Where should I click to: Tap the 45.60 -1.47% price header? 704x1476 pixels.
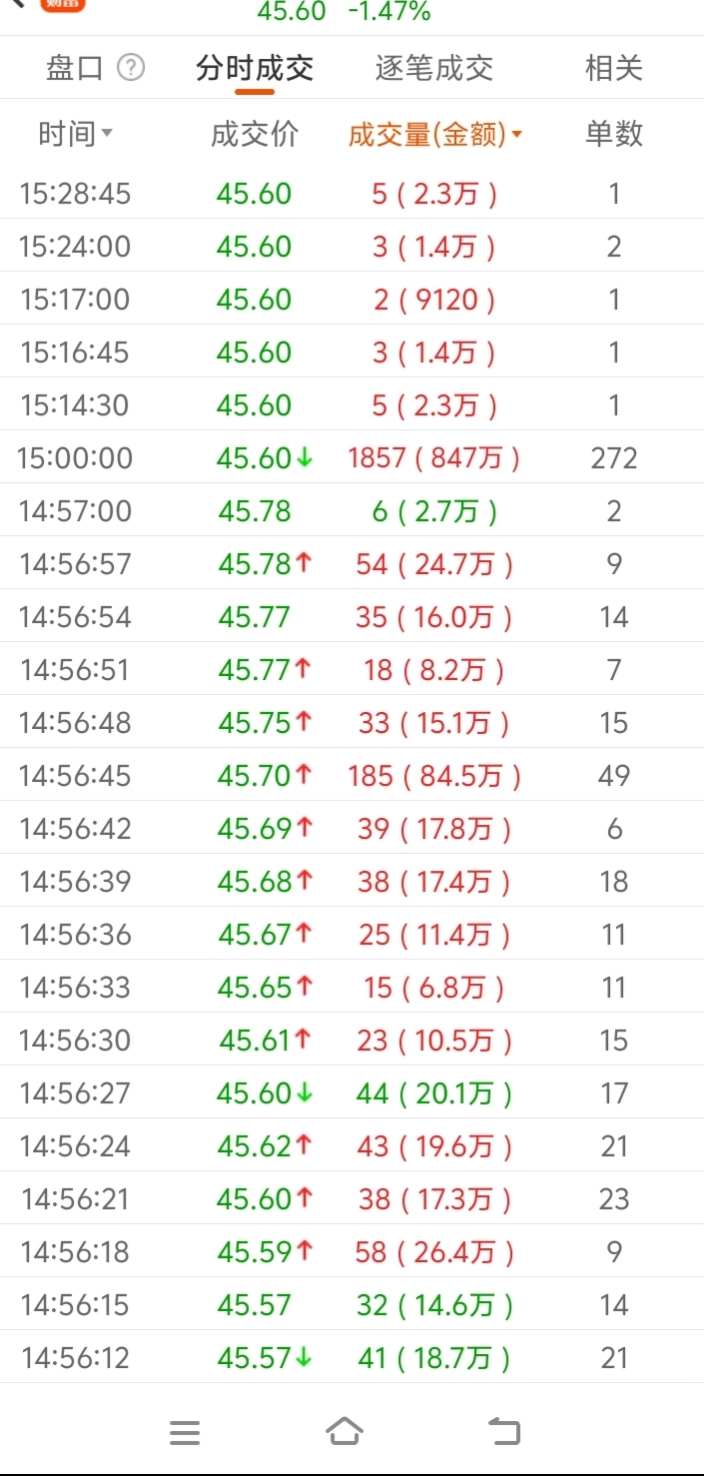344,12
